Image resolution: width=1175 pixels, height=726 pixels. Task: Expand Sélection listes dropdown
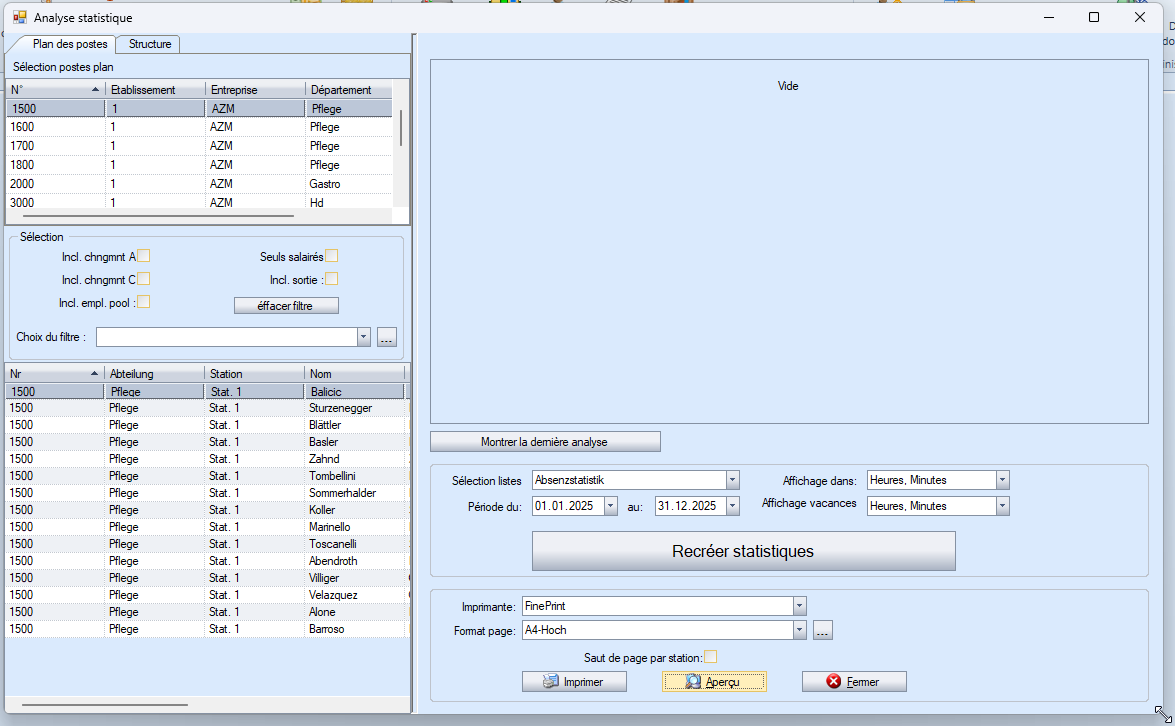tap(732, 480)
